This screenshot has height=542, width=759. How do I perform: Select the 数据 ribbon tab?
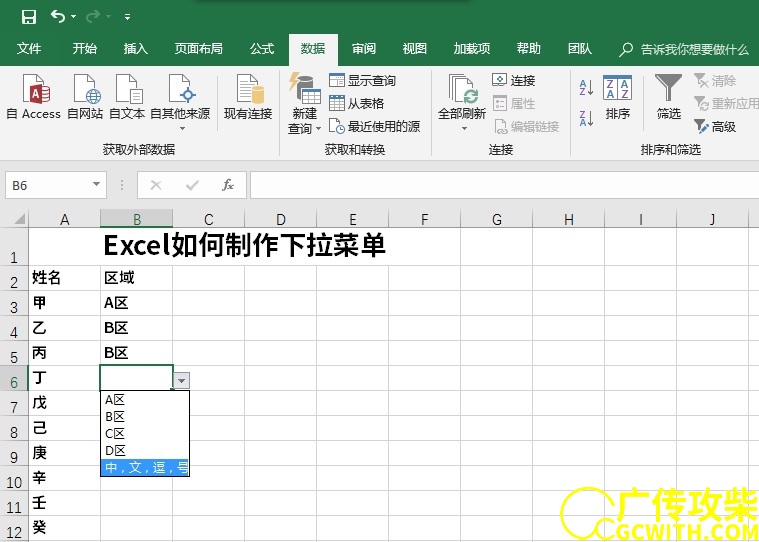click(x=313, y=48)
